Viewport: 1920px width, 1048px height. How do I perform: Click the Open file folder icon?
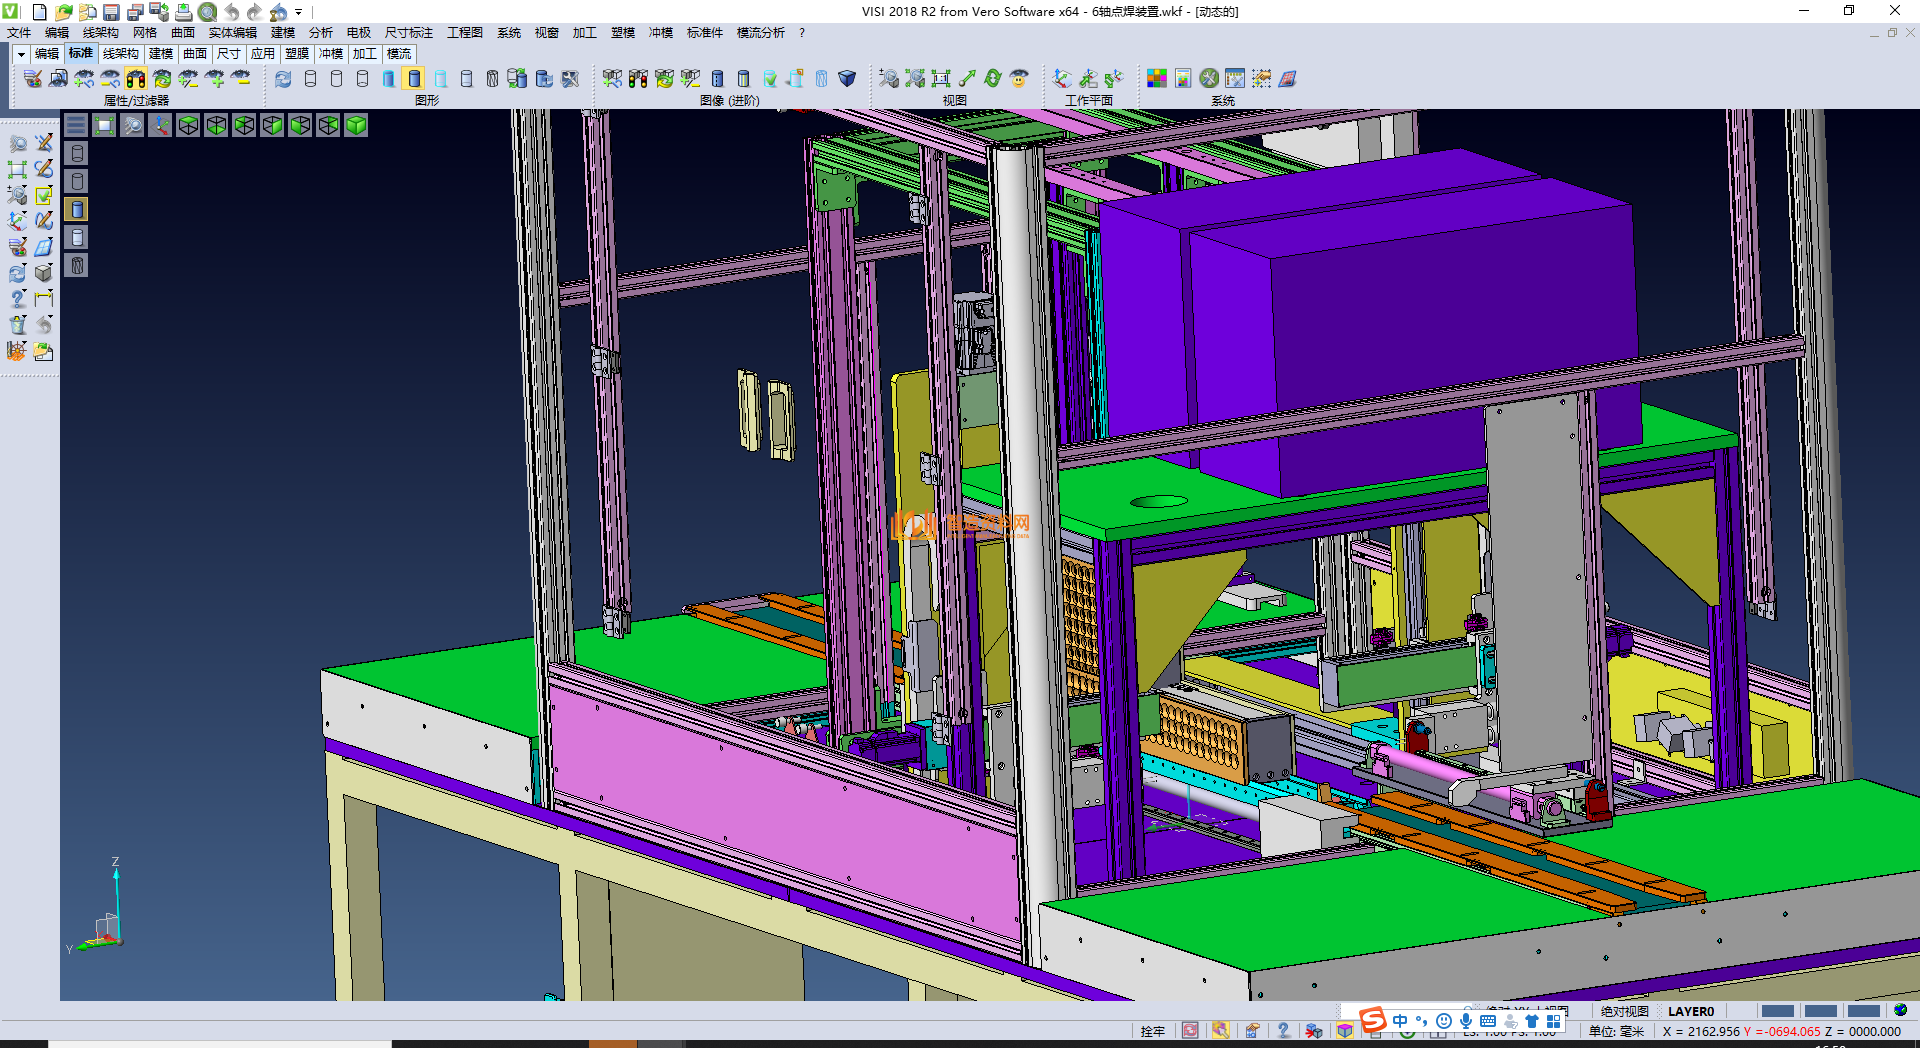coord(63,12)
